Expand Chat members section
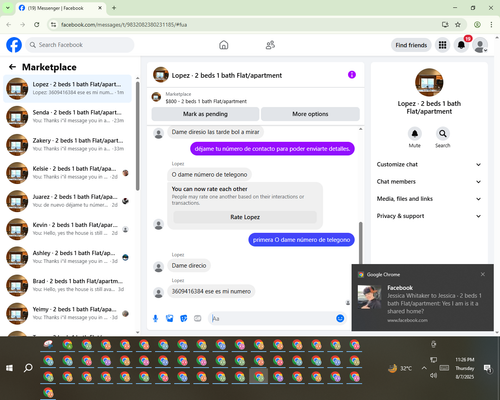The width and height of the screenshot is (500, 400). 429,182
